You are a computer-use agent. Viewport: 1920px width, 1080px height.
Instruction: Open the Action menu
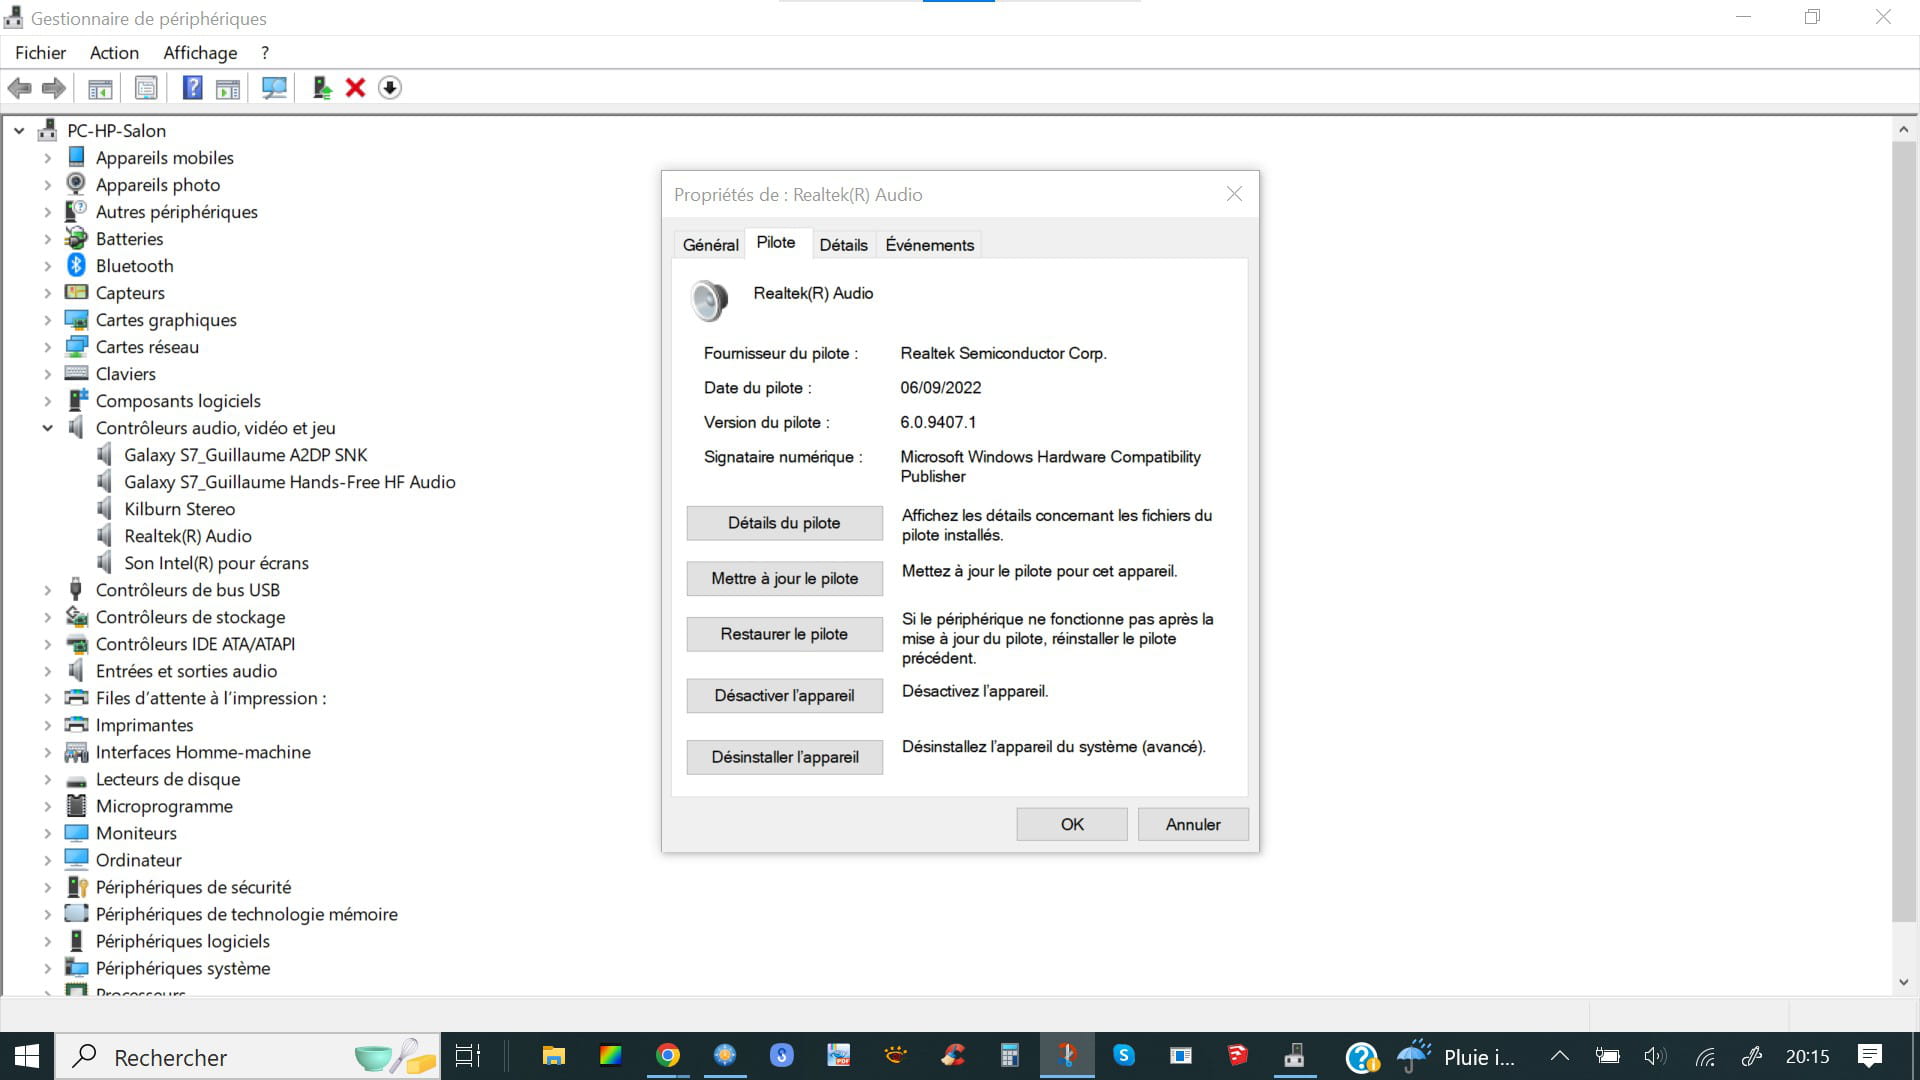[114, 53]
